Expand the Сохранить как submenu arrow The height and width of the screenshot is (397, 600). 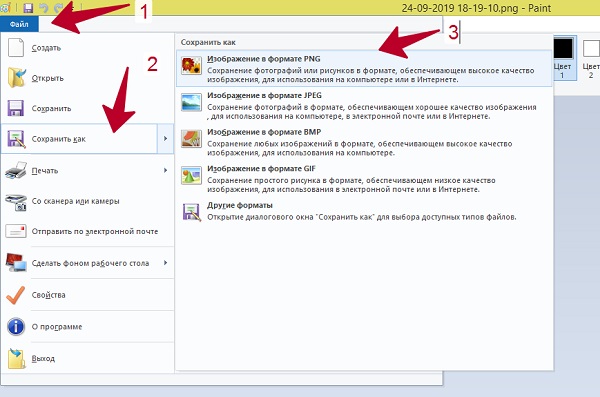pyautogui.click(x=165, y=139)
